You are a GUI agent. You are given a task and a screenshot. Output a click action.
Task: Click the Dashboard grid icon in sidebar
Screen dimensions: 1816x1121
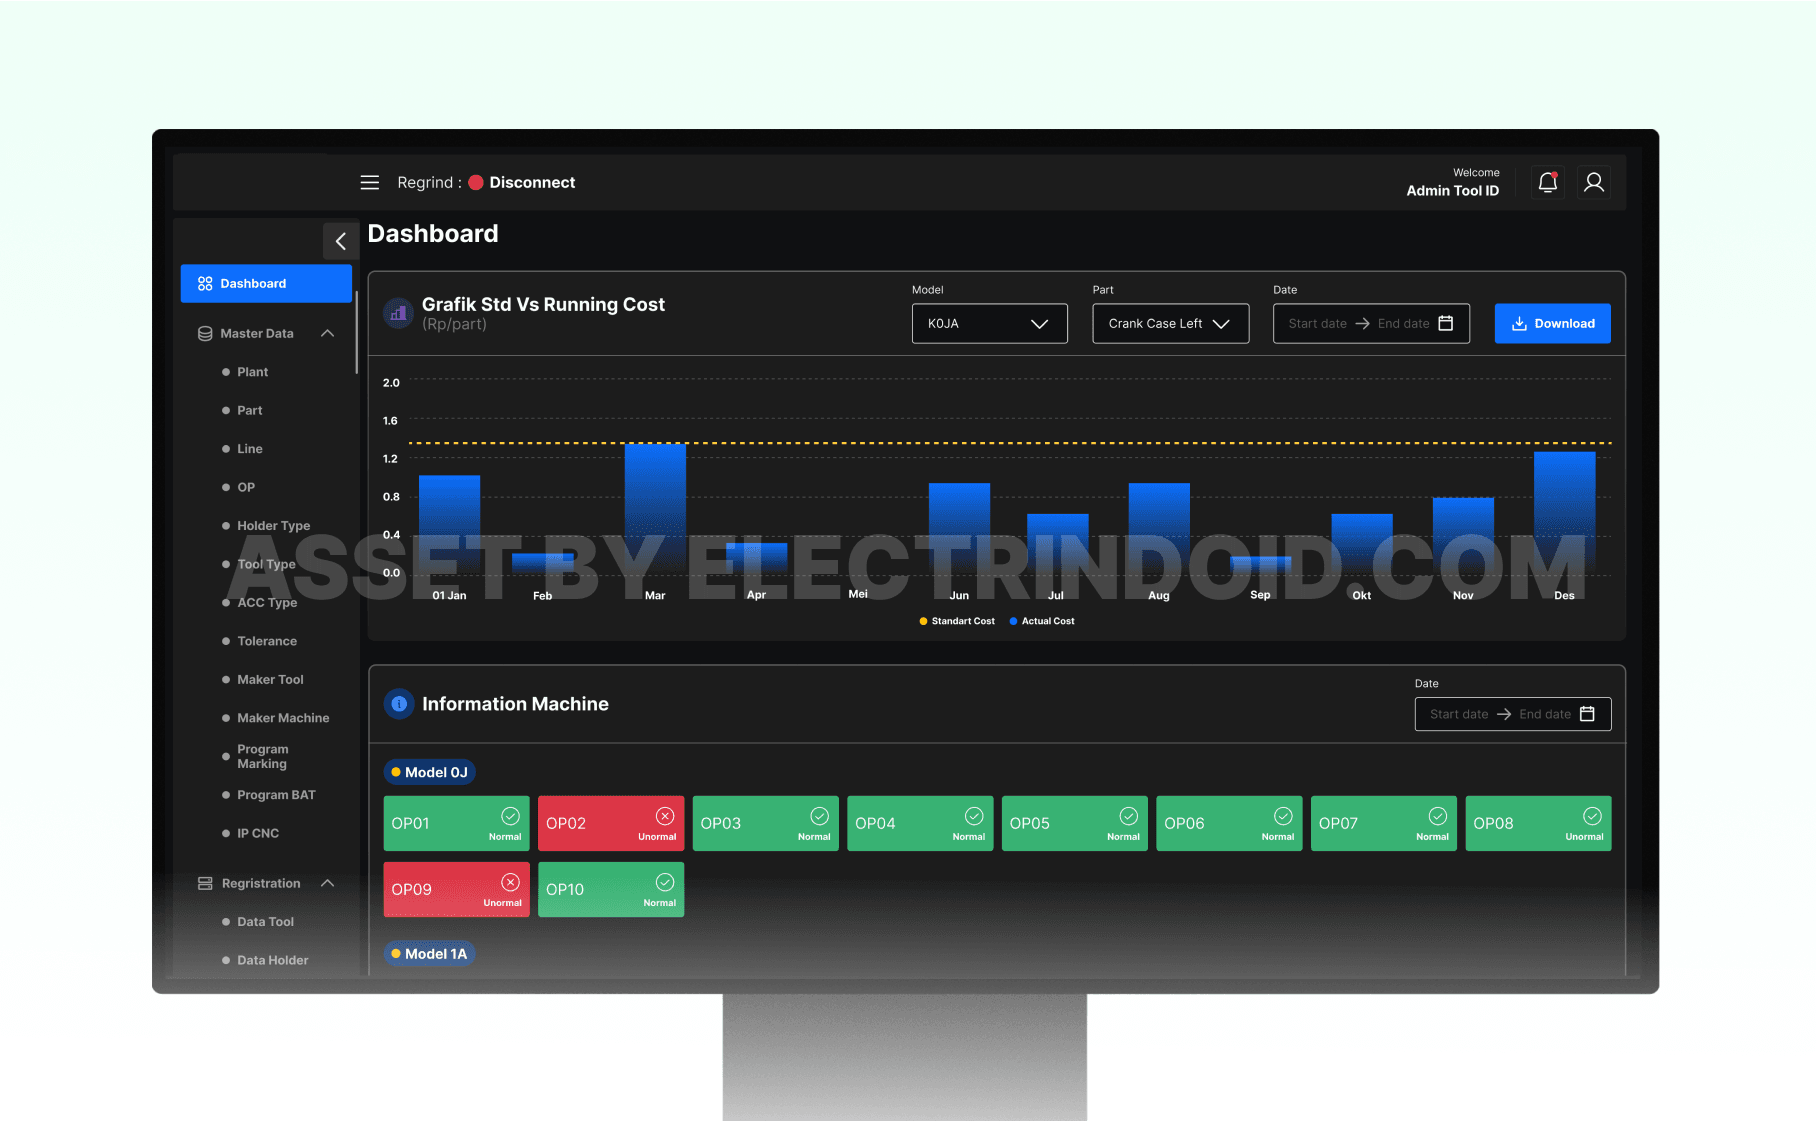[204, 283]
